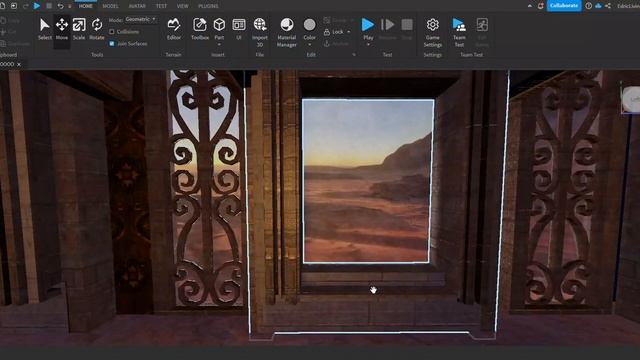The image size is (640, 360).
Task: Switch to the VIEW tab
Action: tap(182, 6)
